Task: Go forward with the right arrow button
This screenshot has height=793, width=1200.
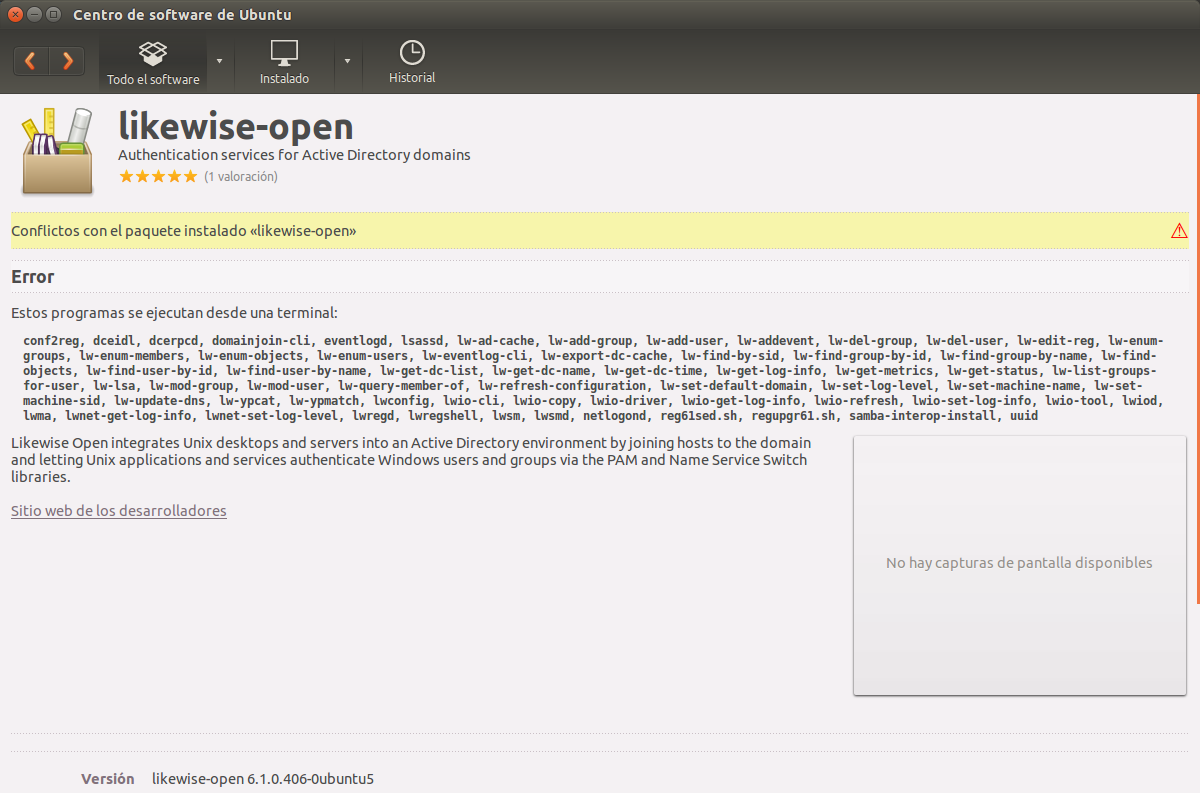Action: (67, 61)
